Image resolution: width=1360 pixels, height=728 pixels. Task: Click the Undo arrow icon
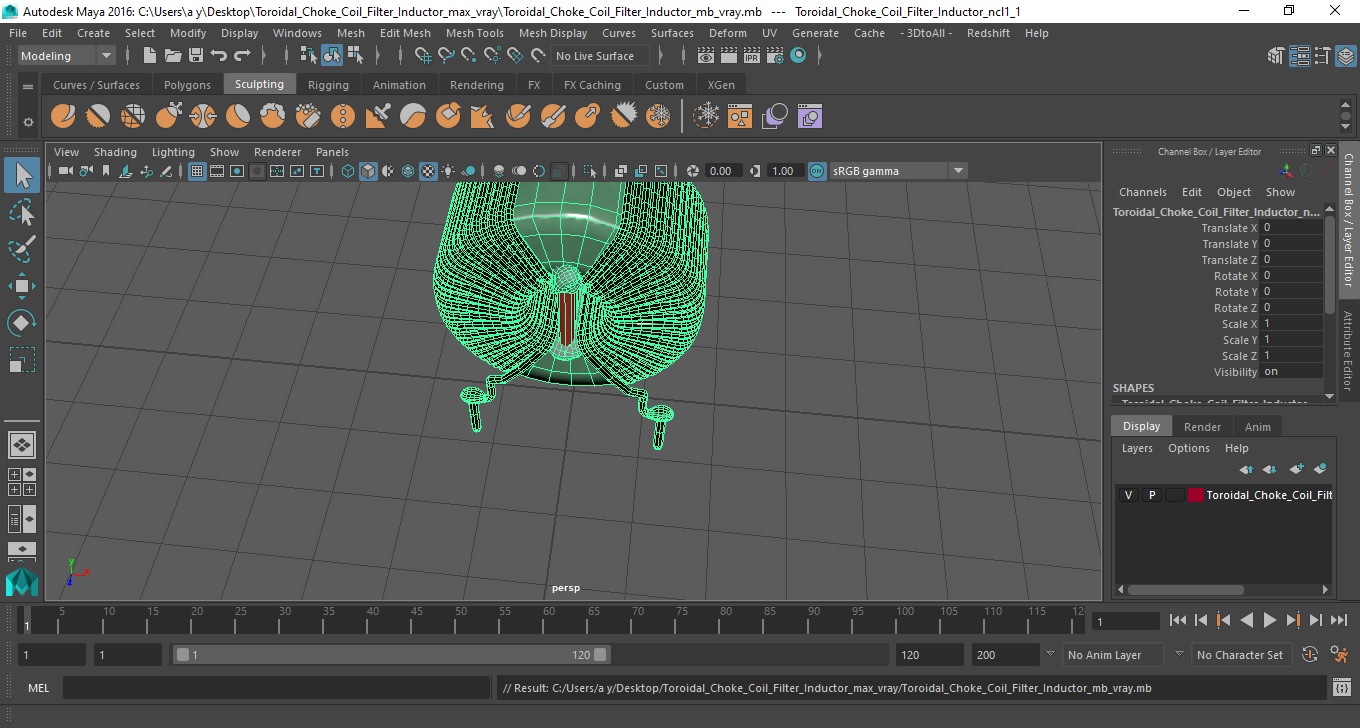coord(219,56)
